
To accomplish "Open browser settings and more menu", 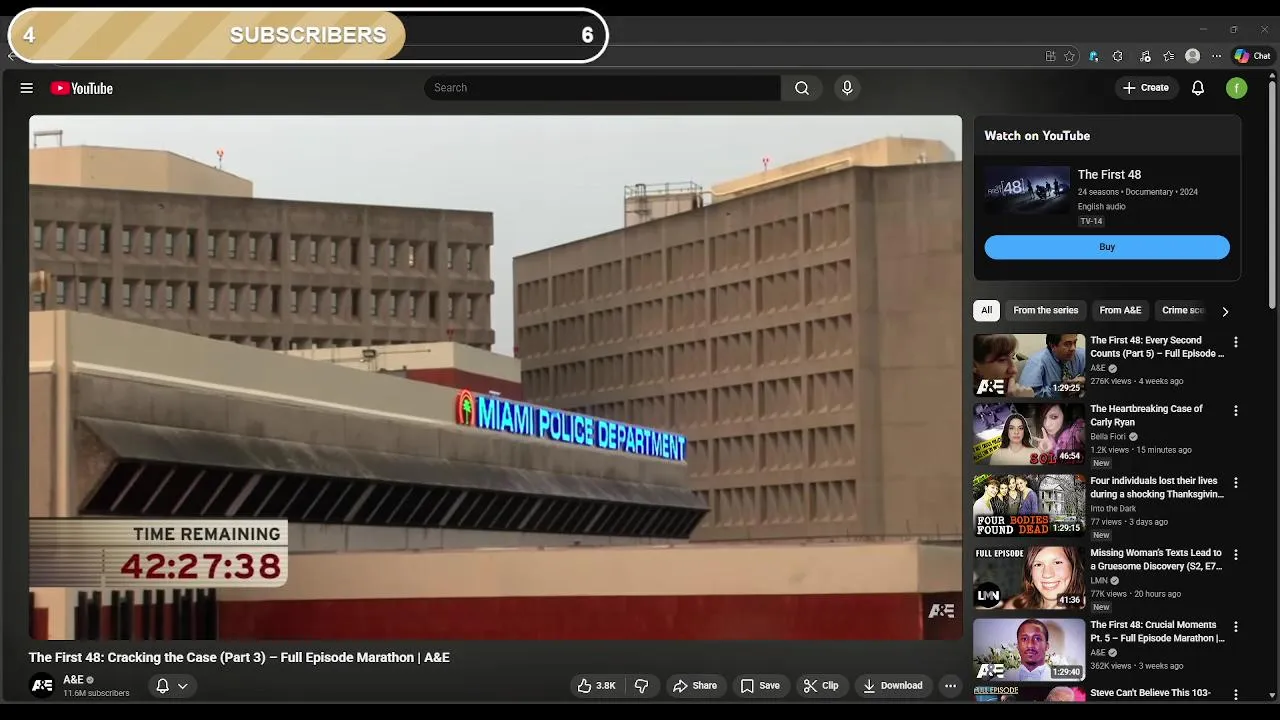I will (x=1216, y=56).
